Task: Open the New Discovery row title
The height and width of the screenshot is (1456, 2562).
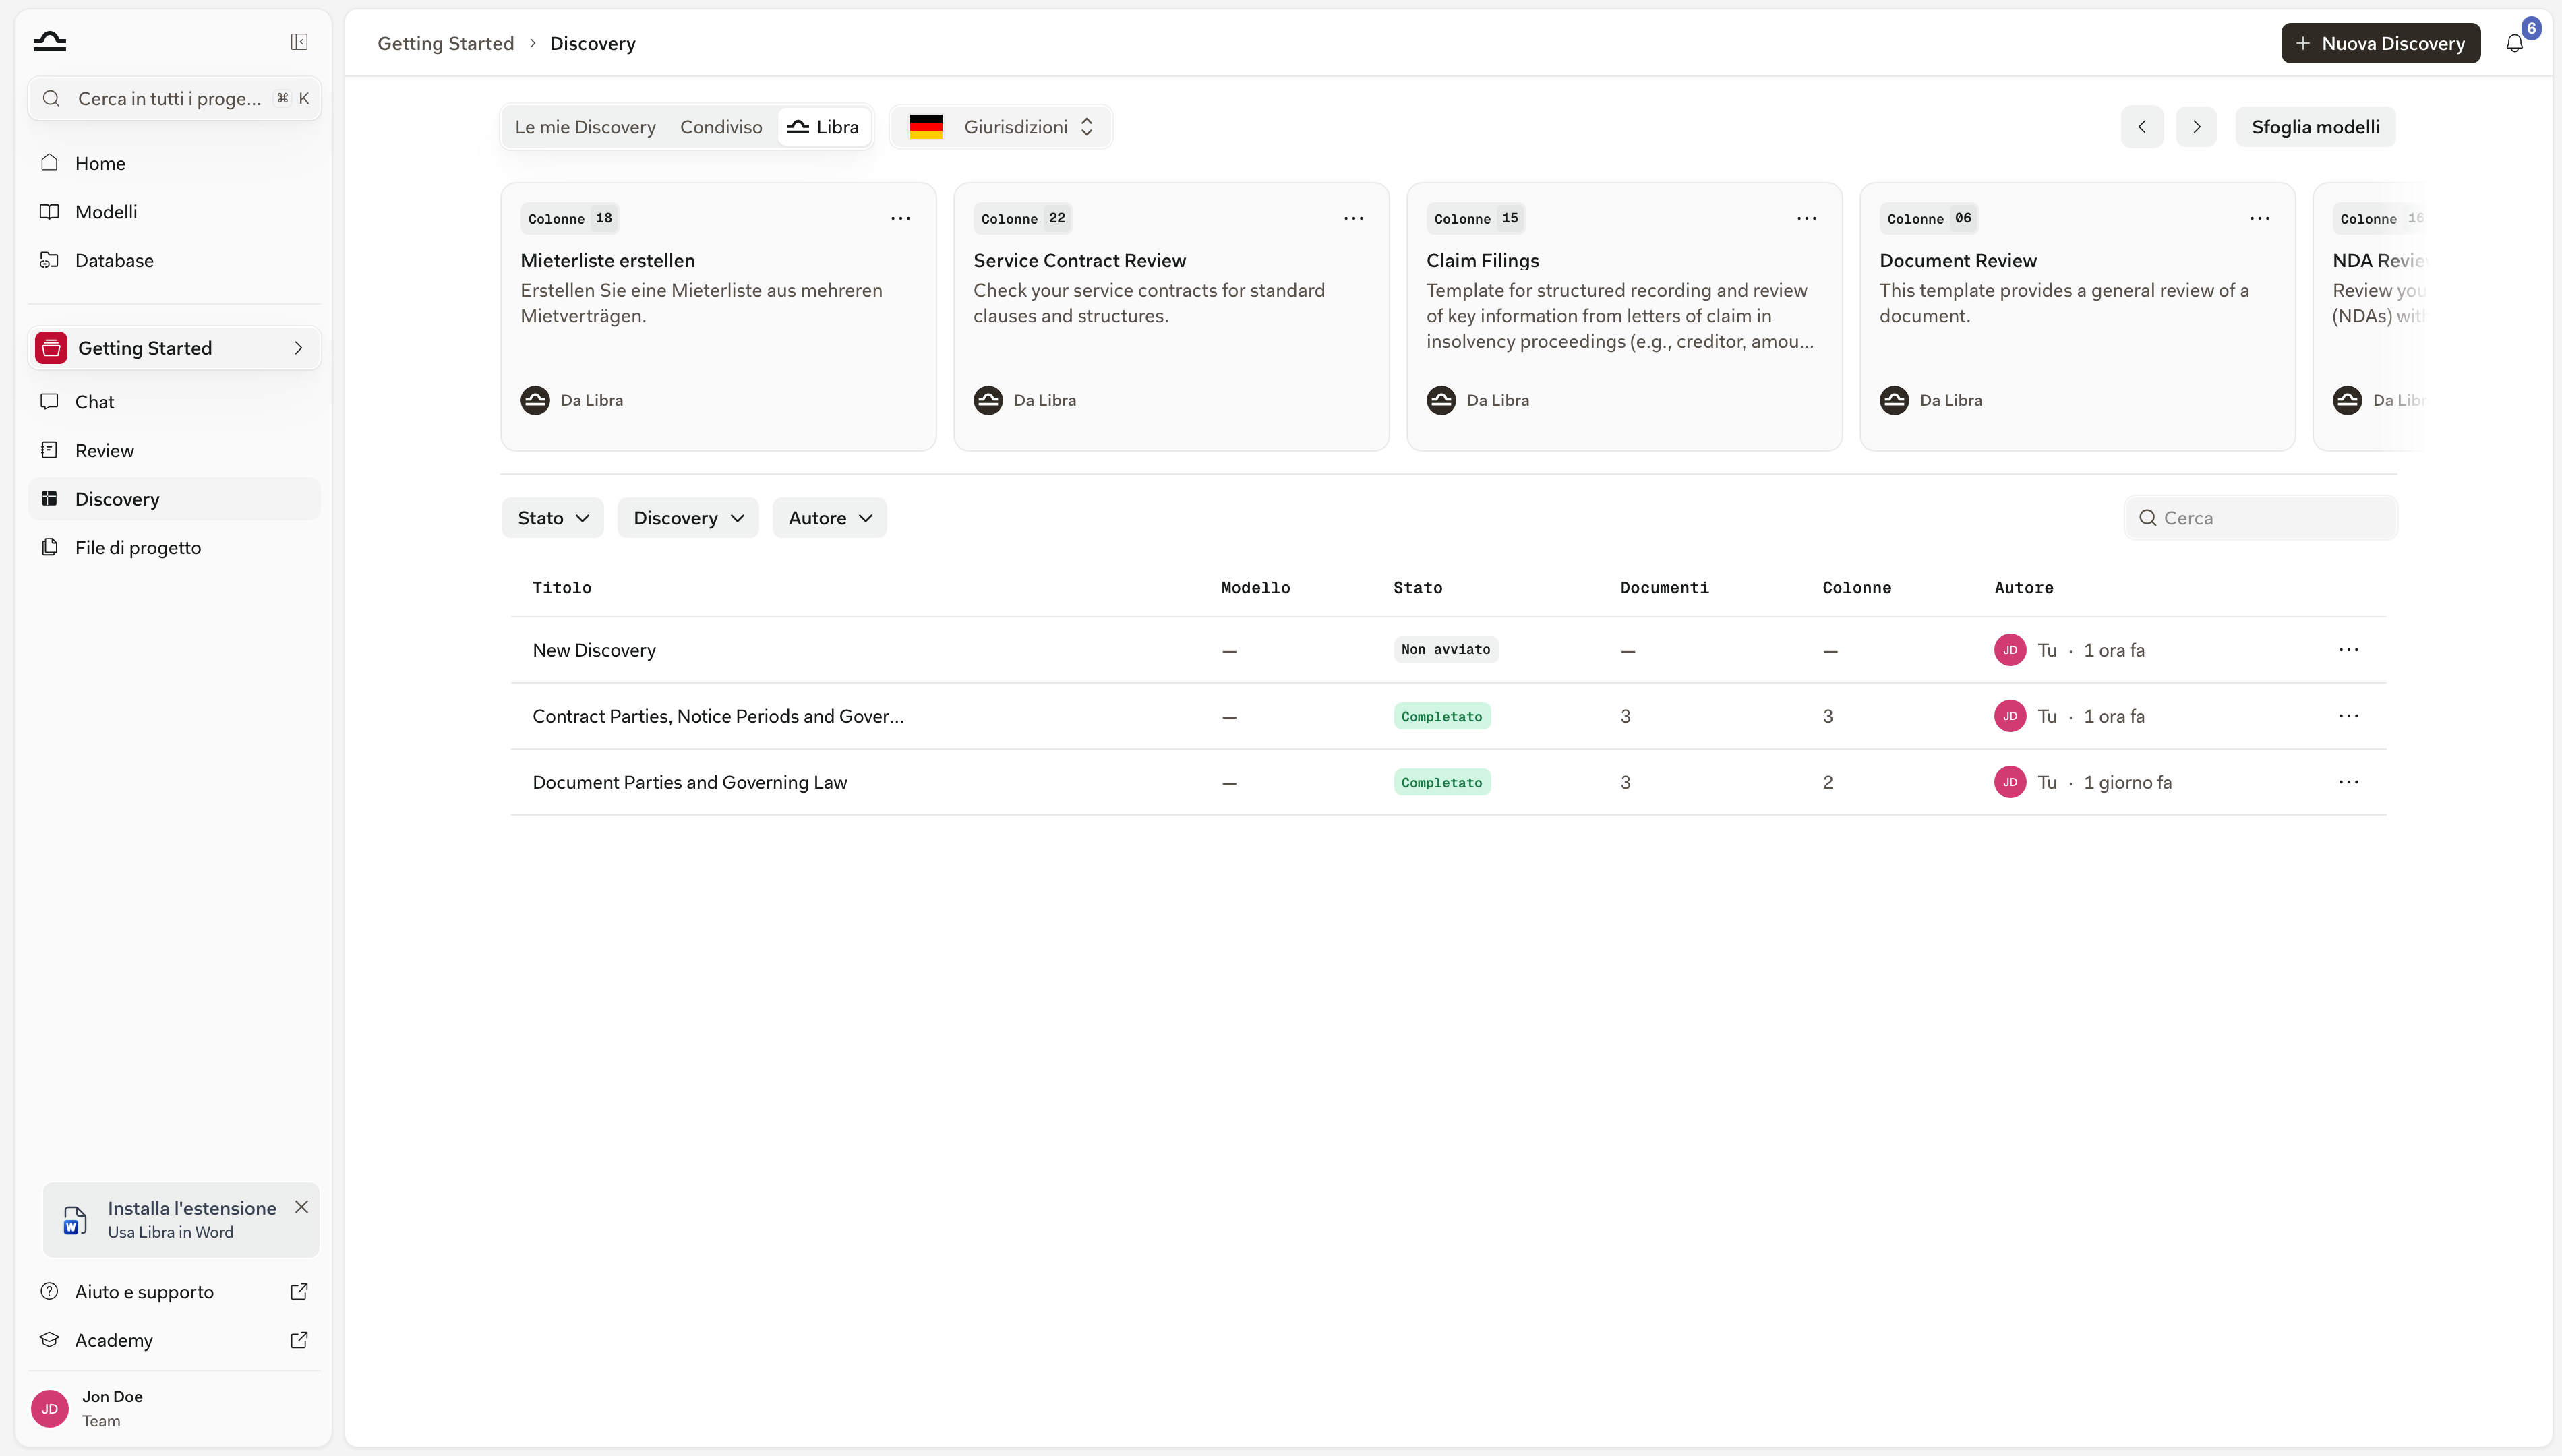Action: [x=594, y=650]
